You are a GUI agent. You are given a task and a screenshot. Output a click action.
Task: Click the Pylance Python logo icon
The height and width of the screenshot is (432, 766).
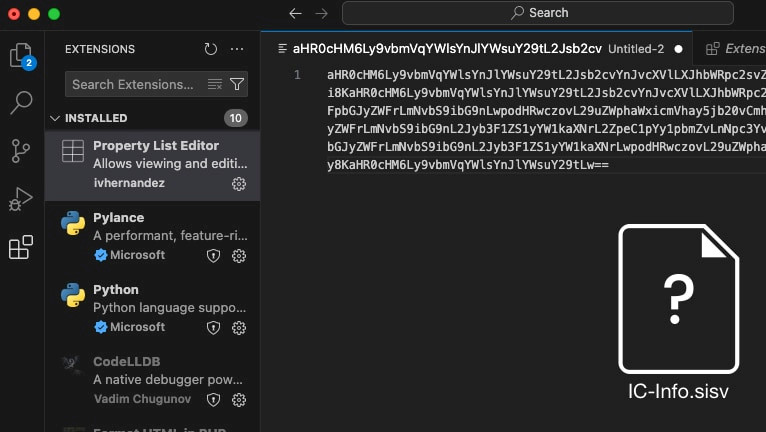(x=73, y=223)
